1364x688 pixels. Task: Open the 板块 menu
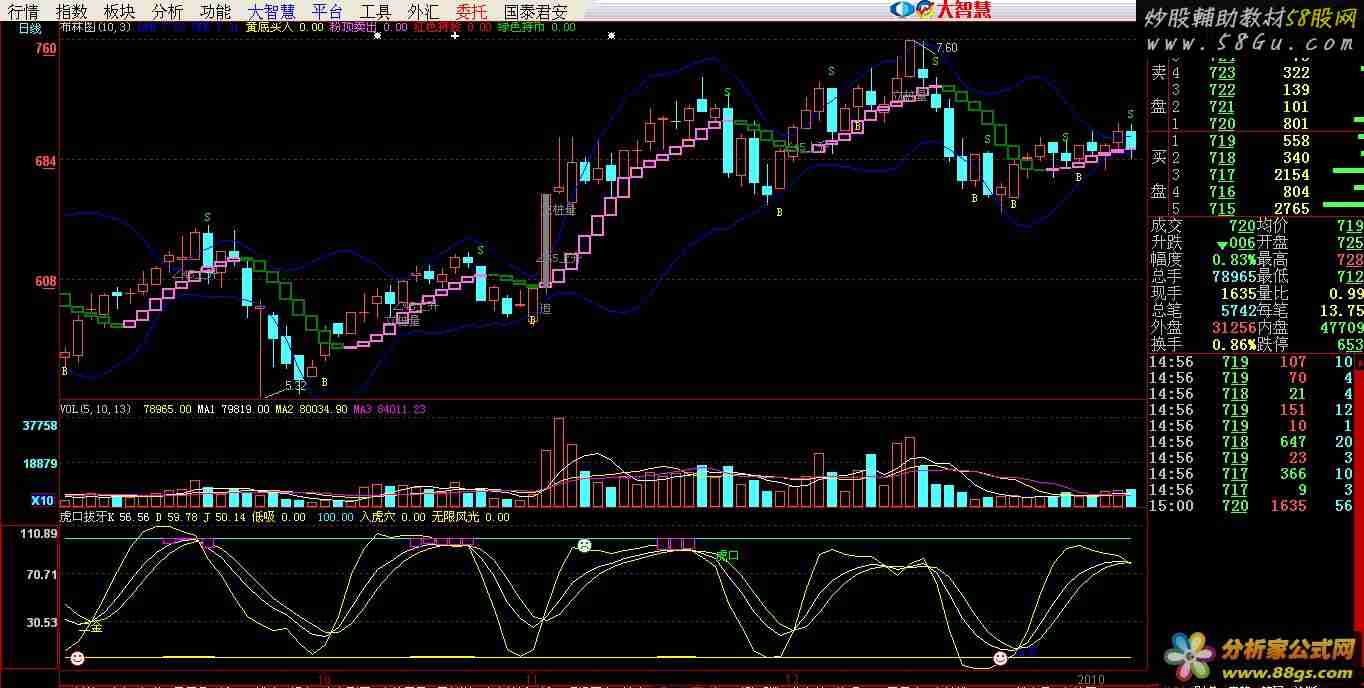(120, 12)
